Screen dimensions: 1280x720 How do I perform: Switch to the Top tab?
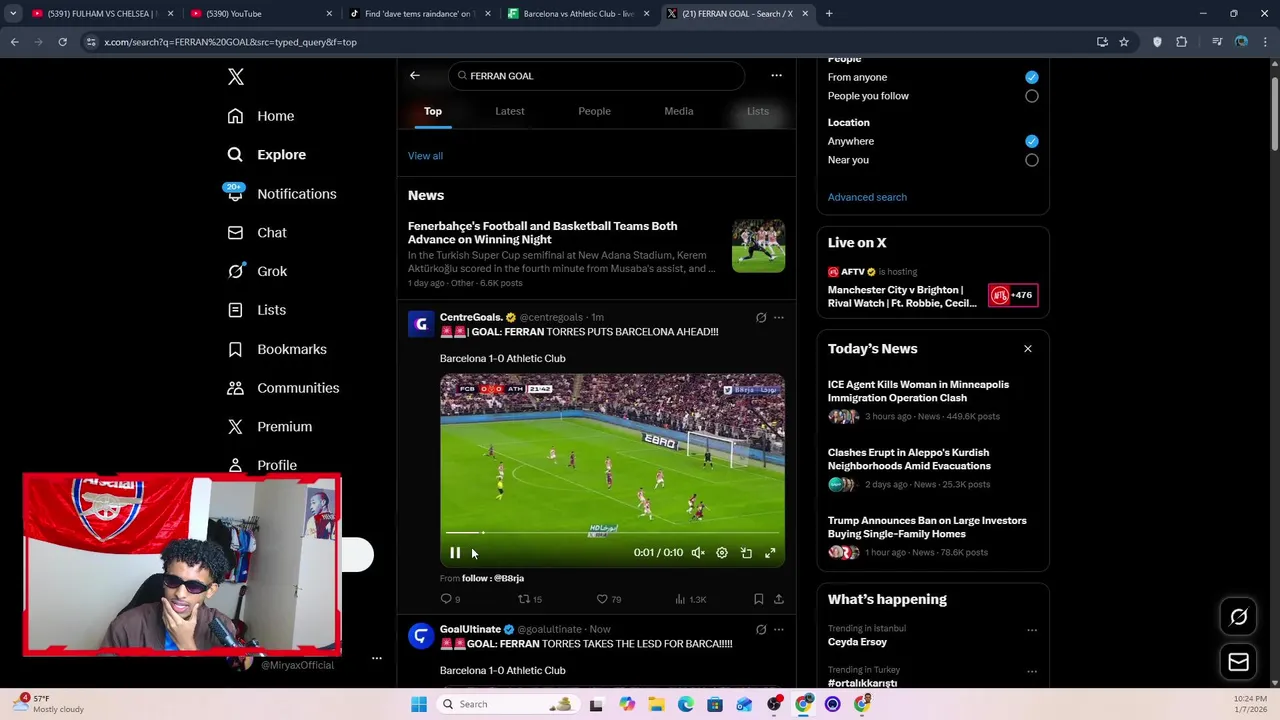click(433, 111)
